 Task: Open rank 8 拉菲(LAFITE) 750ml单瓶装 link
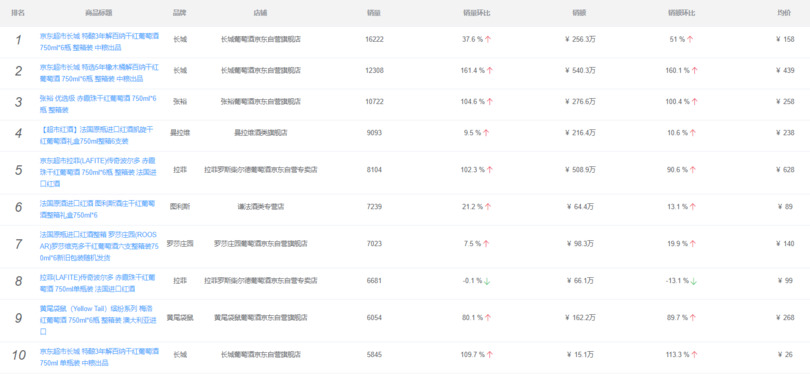[97, 283]
